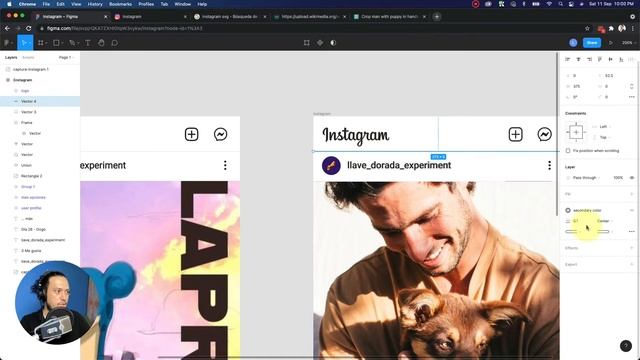
Task: Select the Hand tool
Action: coord(101,42)
